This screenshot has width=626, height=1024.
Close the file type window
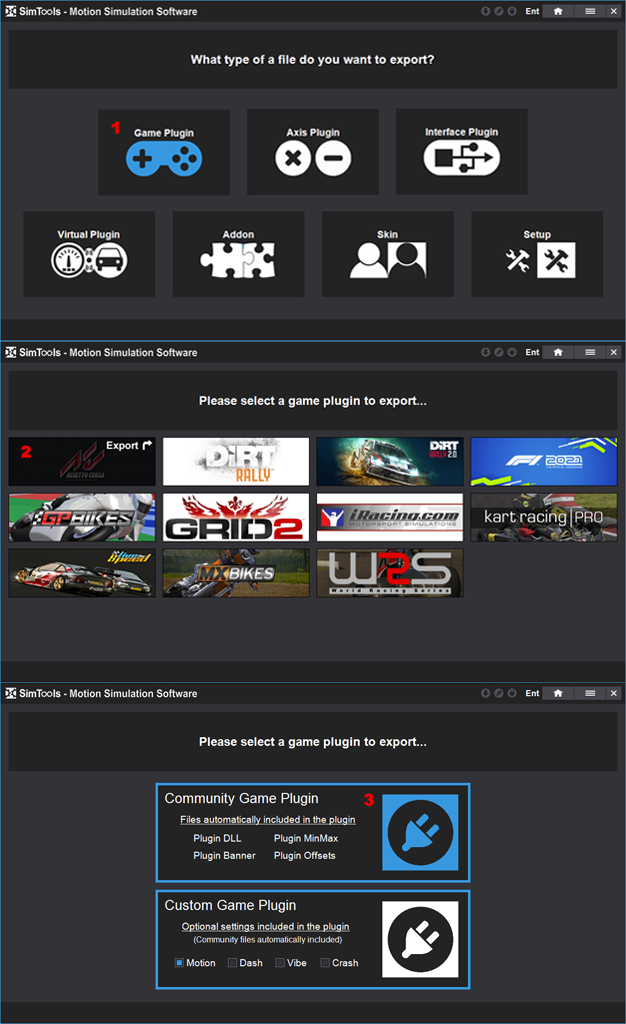614,11
